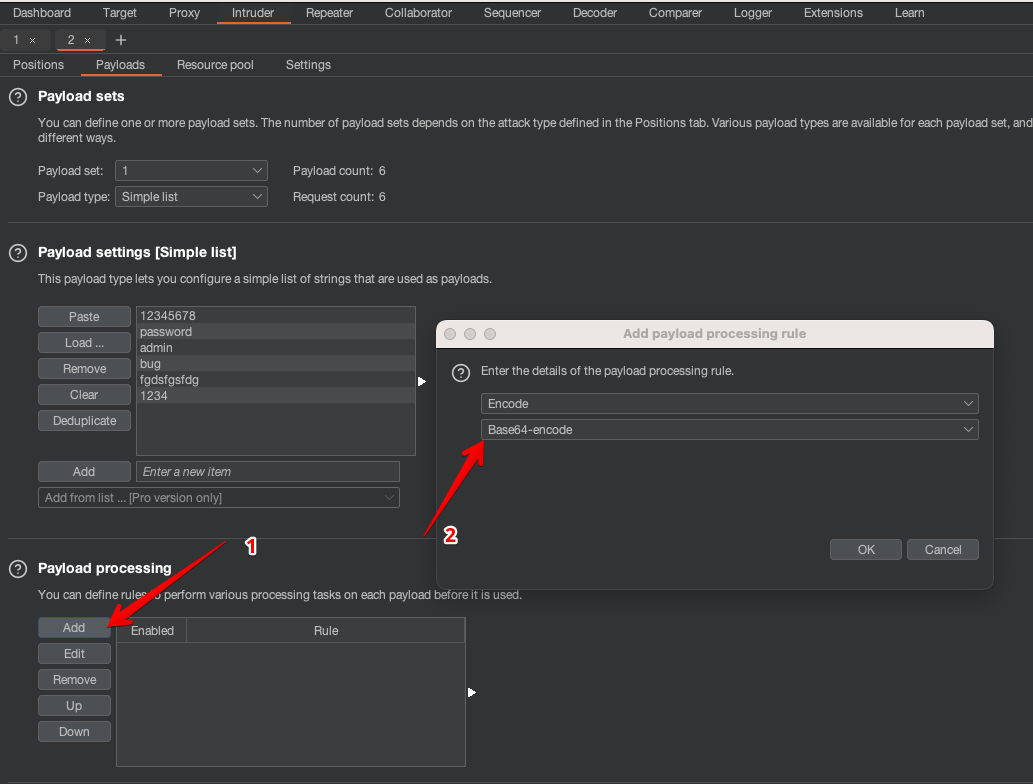Click the Up button
The width and height of the screenshot is (1033, 784).
click(x=74, y=706)
